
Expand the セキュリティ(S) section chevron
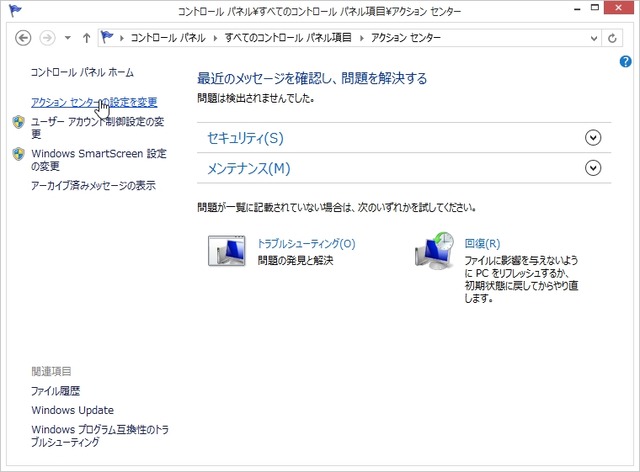point(593,138)
